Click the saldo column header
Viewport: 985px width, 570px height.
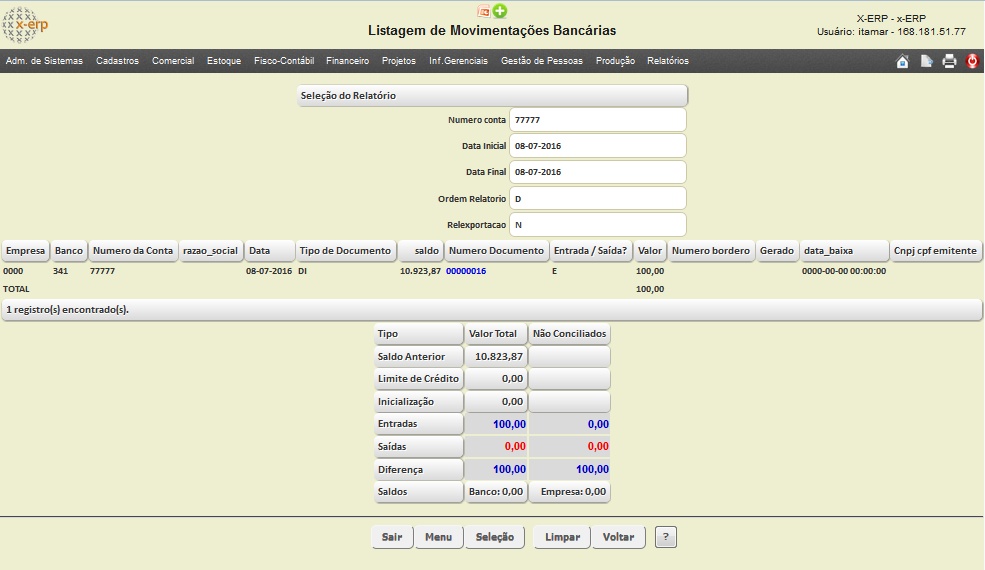tap(420, 251)
